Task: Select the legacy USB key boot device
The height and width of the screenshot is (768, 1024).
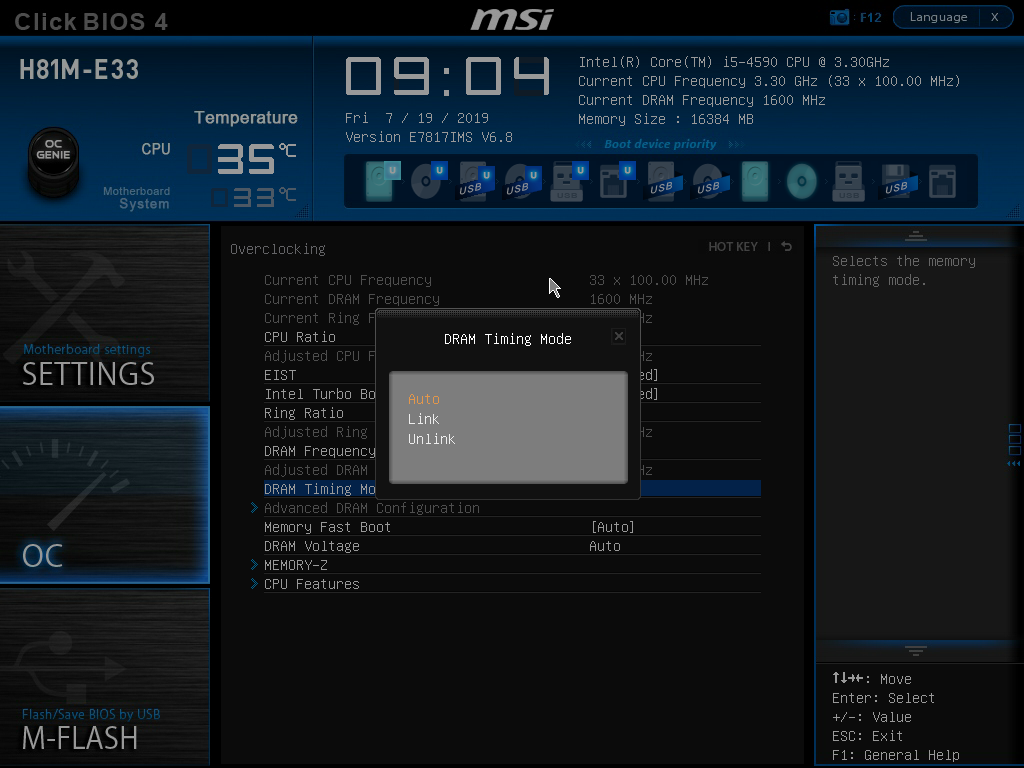Action: (848, 181)
